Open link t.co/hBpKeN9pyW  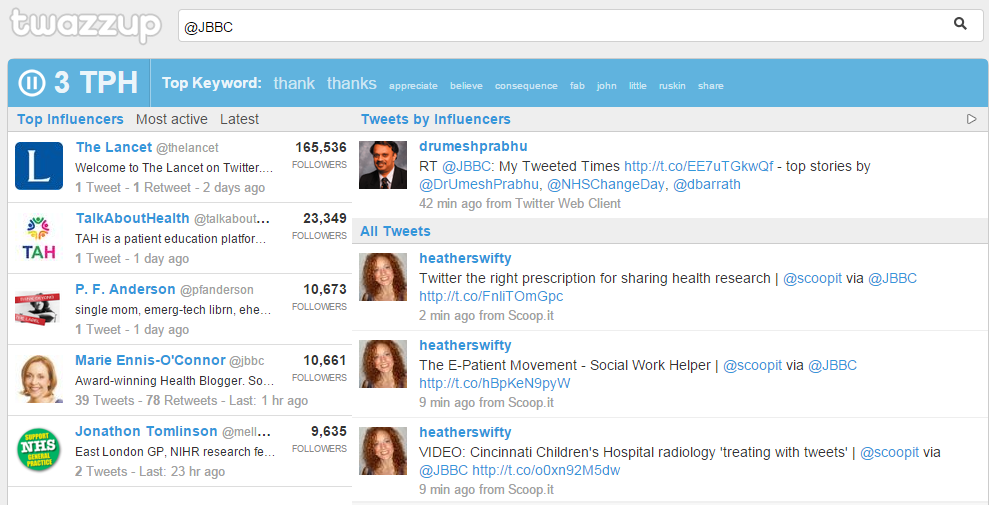494,383
